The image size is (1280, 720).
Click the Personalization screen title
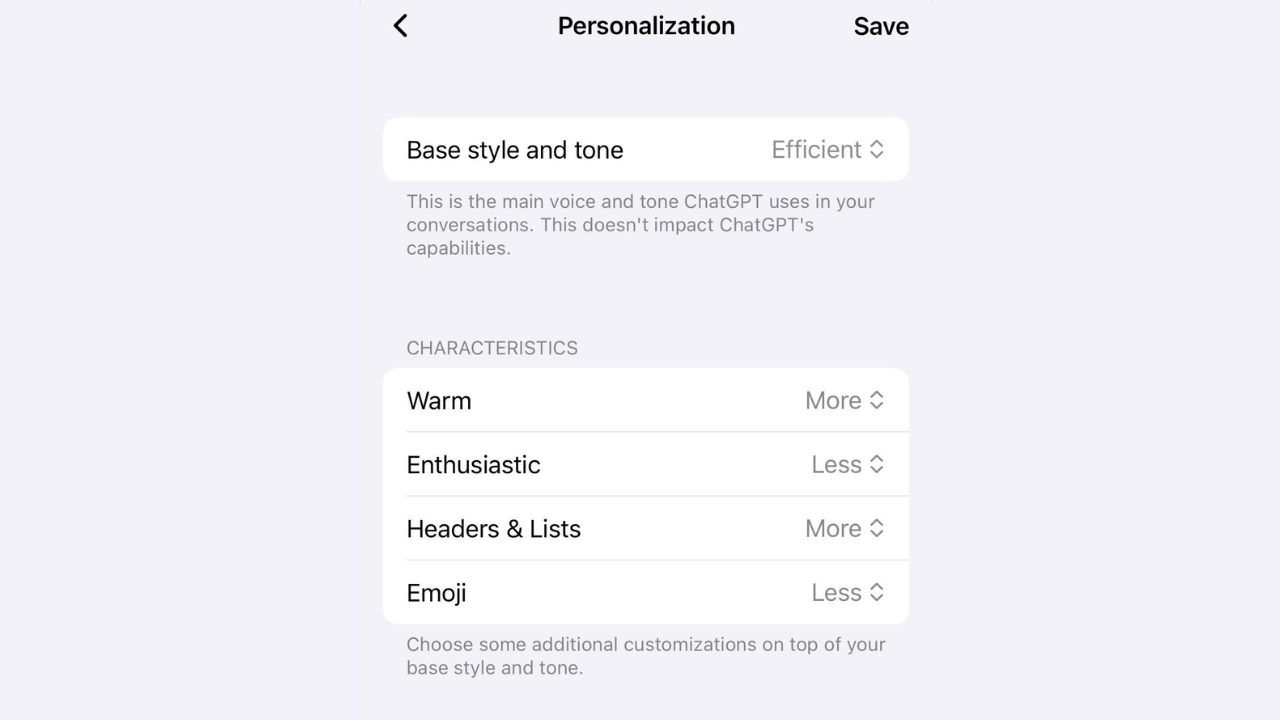[646, 26]
